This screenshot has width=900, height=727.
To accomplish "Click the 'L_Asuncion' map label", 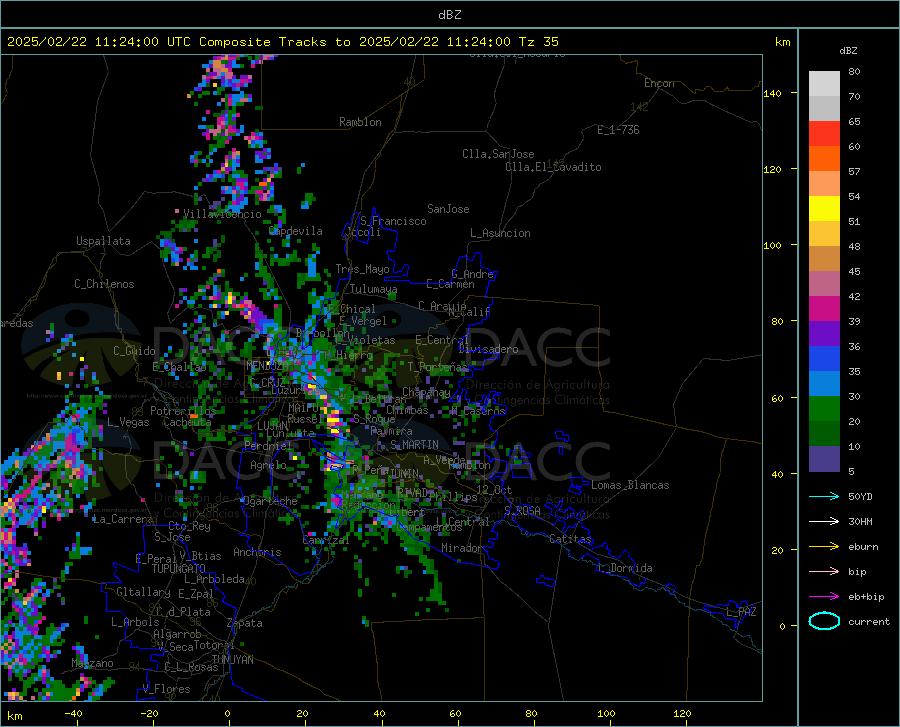I will [500, 233].
